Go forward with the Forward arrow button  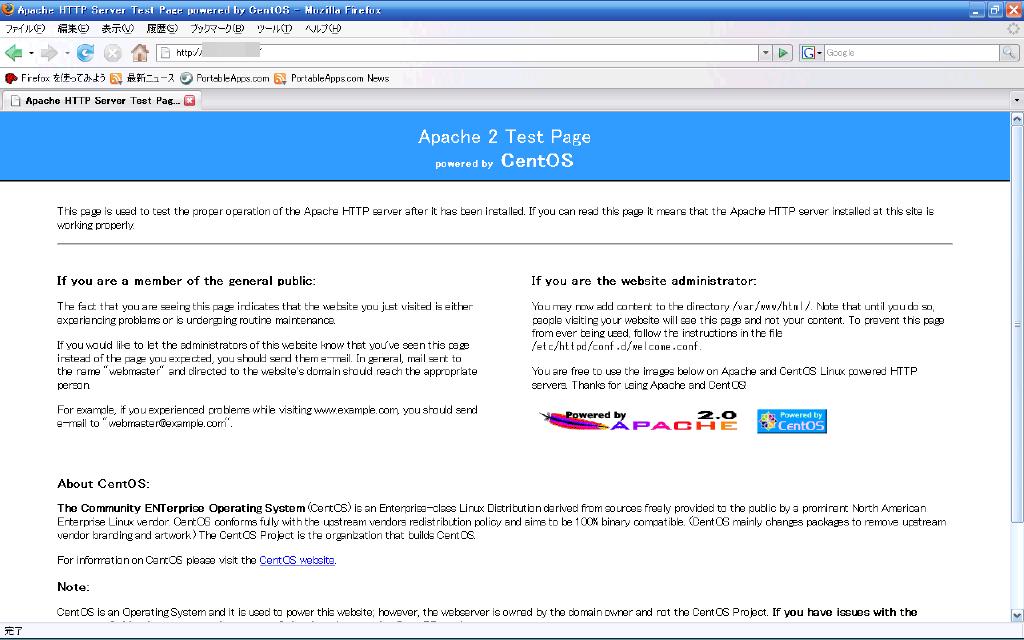click(49, 53)
